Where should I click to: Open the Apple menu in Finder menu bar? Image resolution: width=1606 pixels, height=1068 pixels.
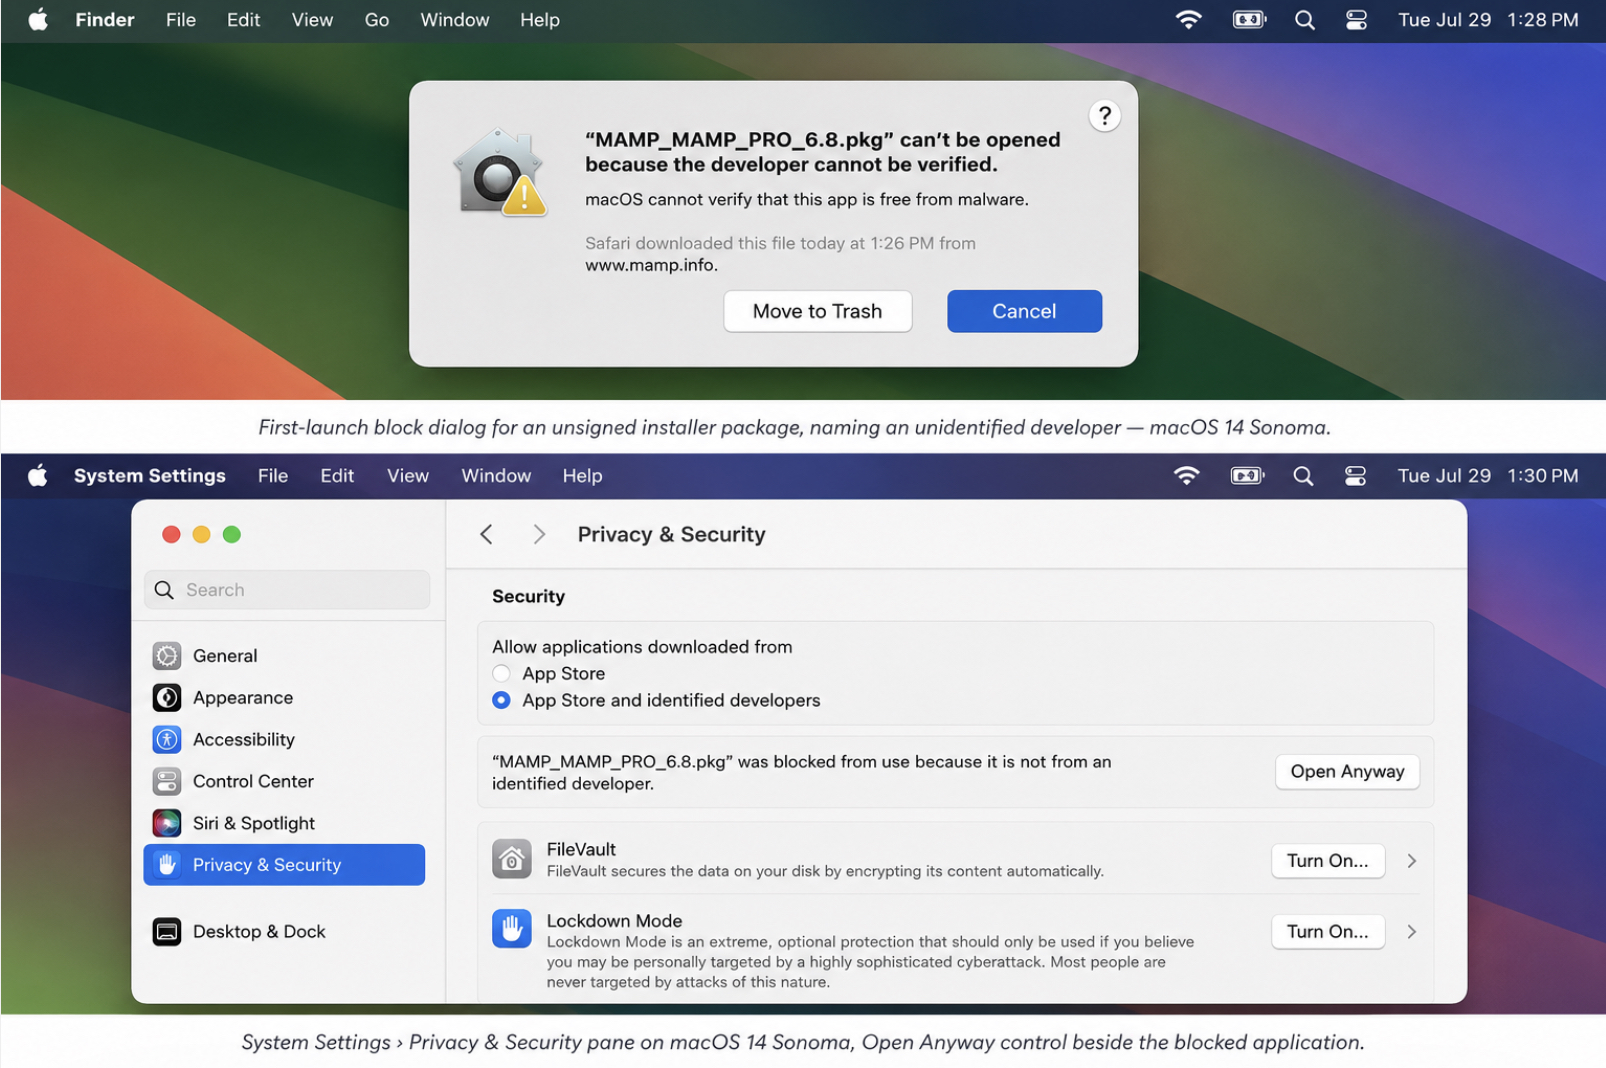(38, 20)
